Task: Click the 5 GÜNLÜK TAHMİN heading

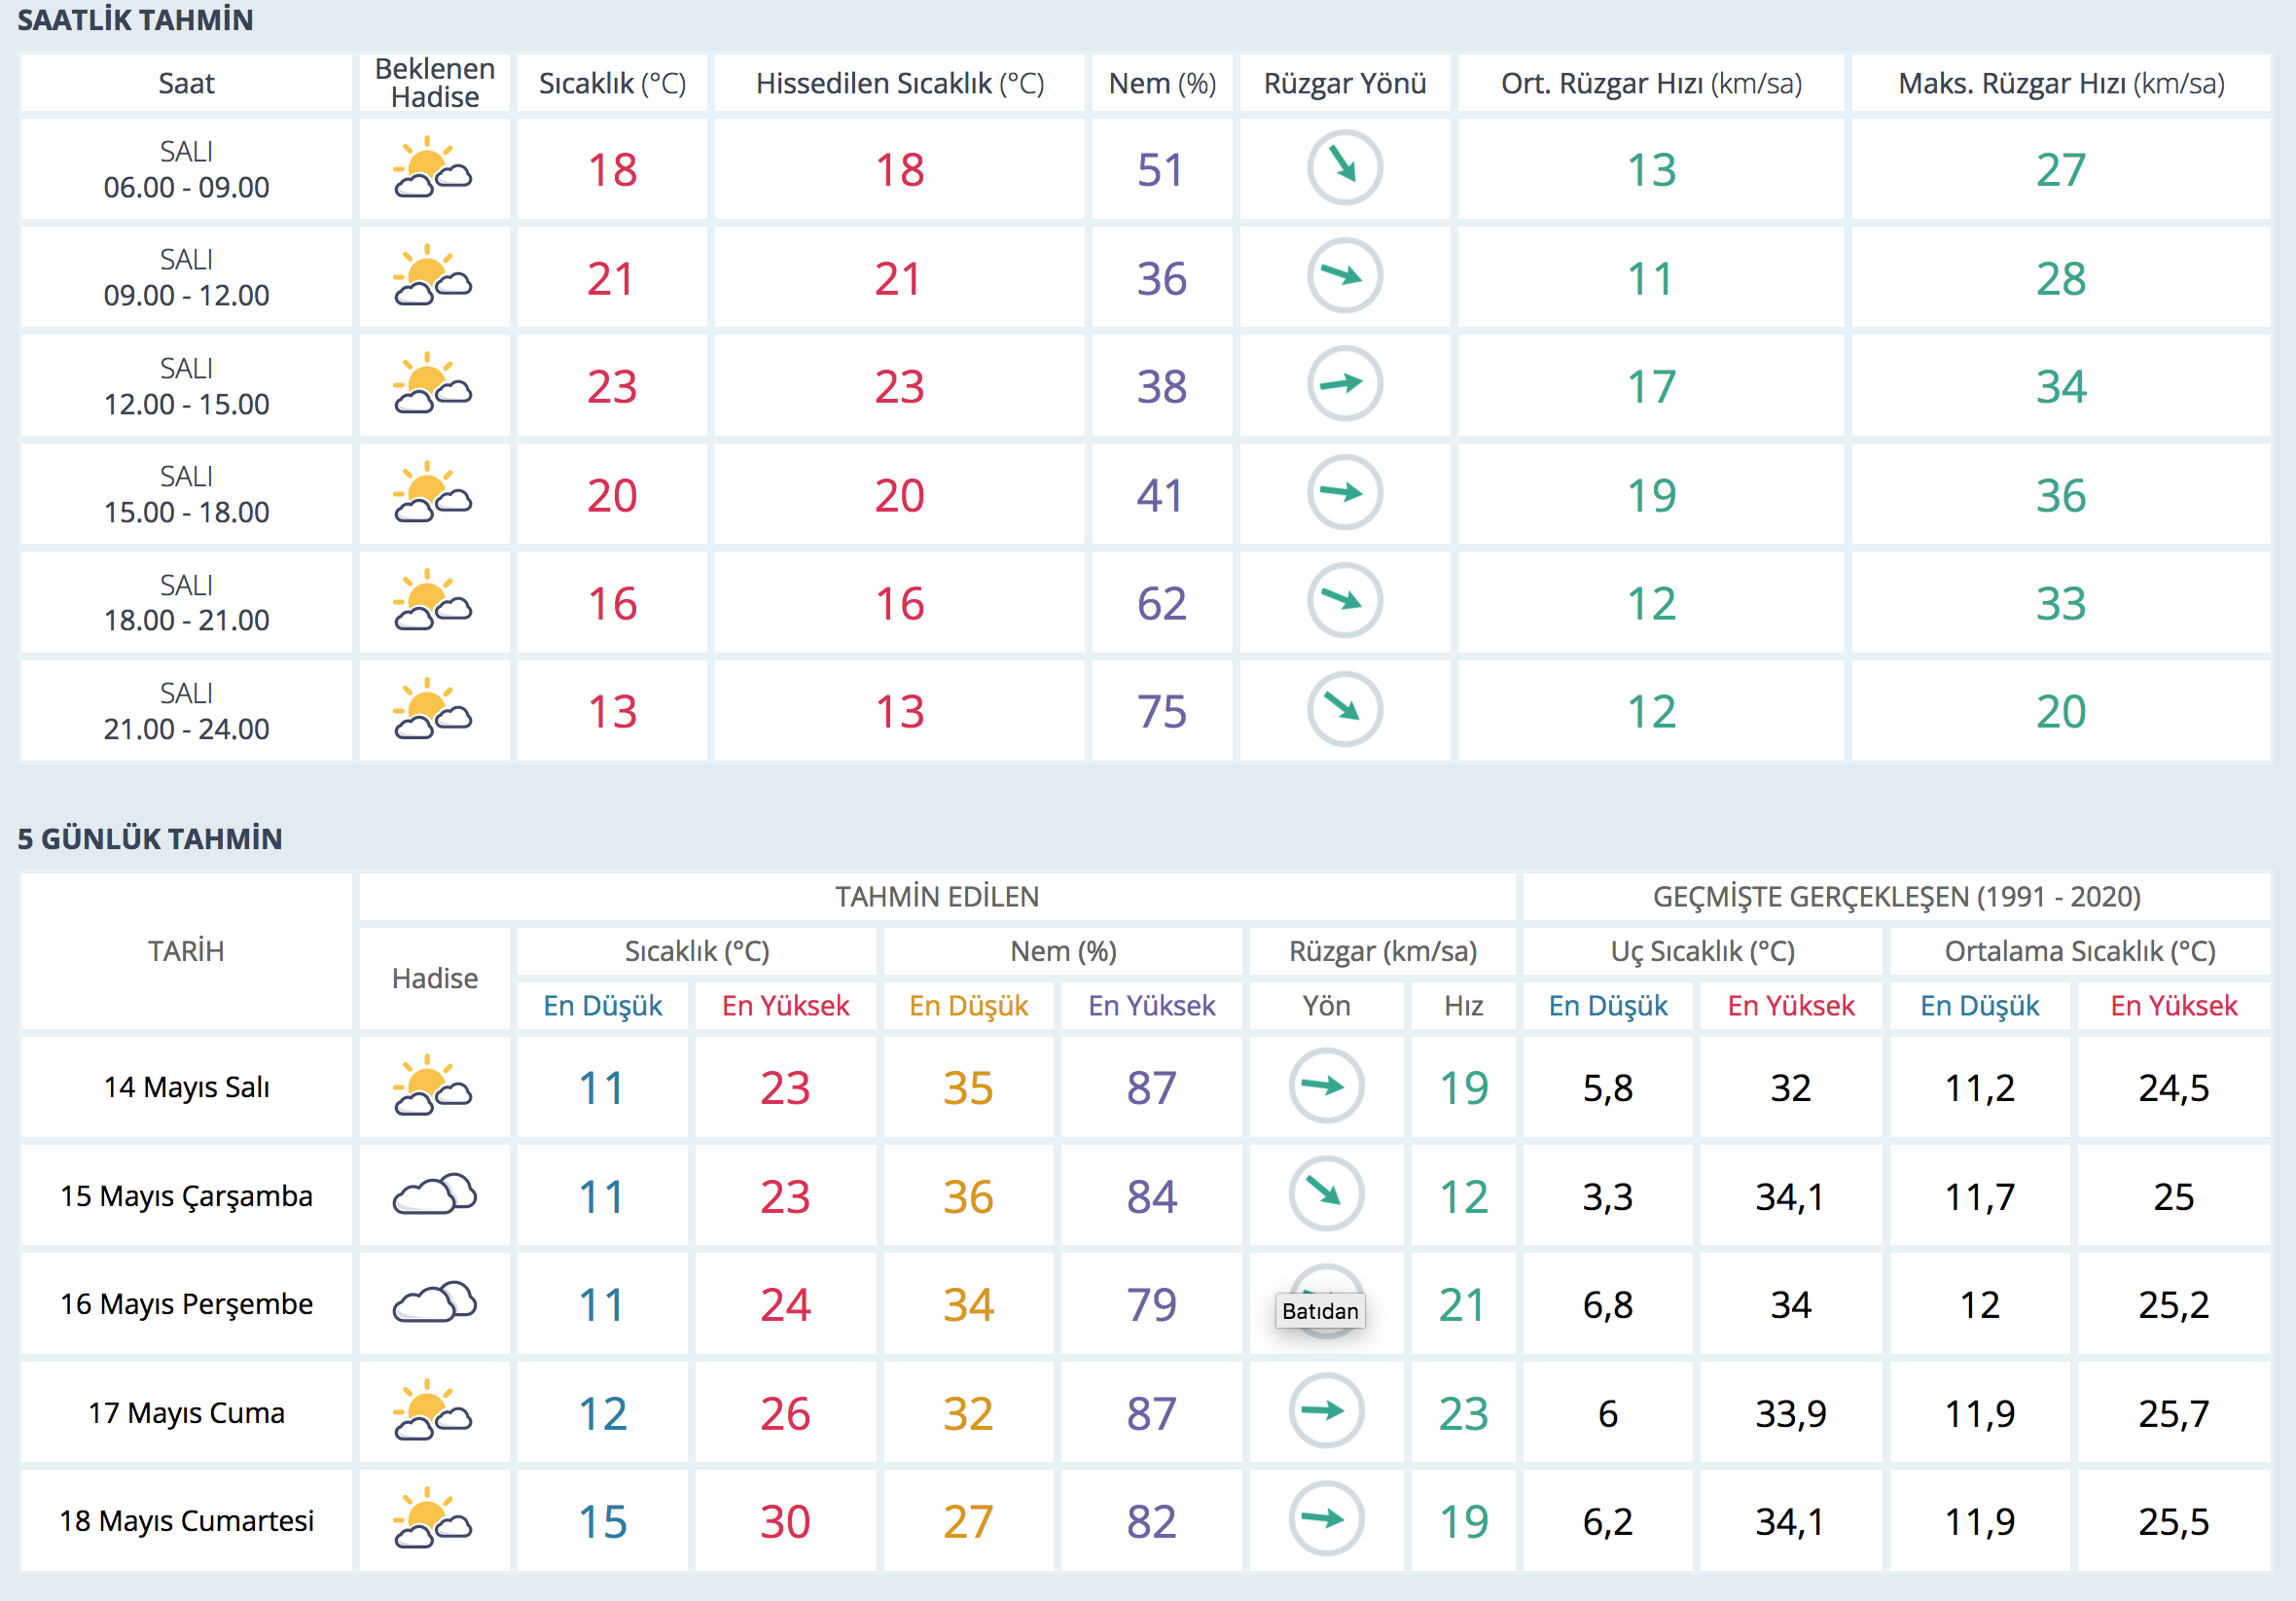Action: [150, 839]
